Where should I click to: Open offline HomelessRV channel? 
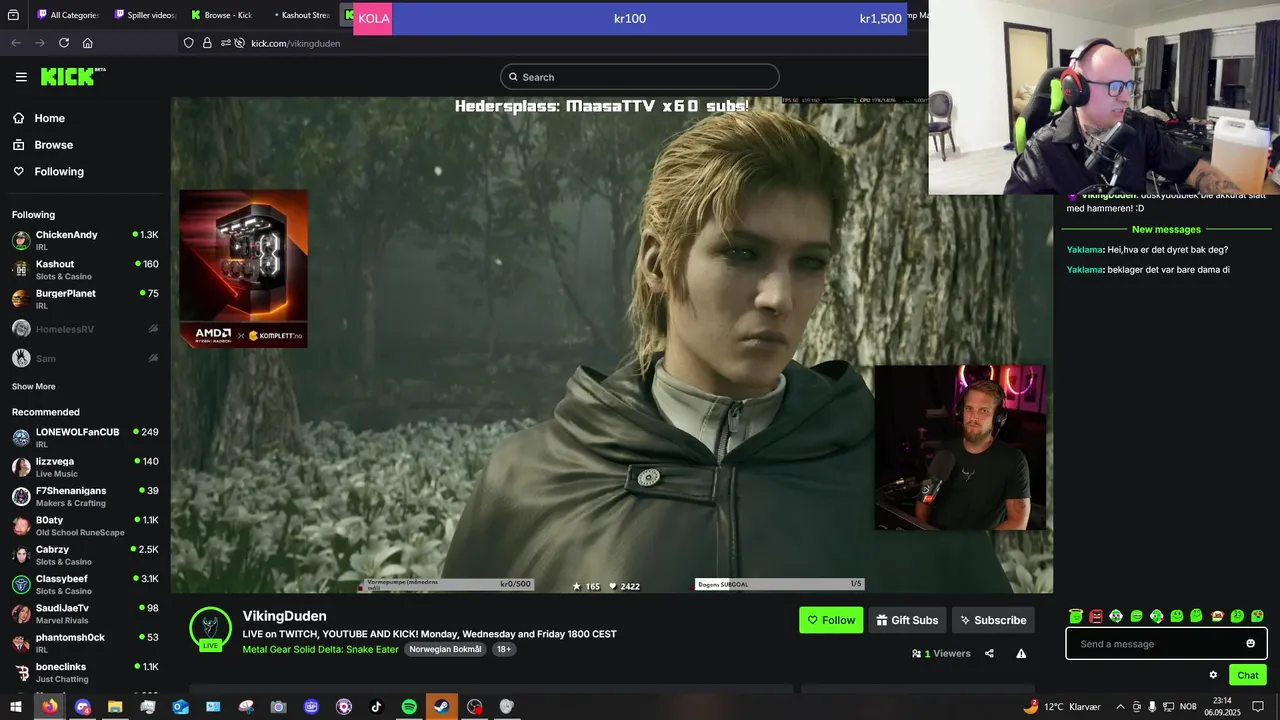[85, 329]
